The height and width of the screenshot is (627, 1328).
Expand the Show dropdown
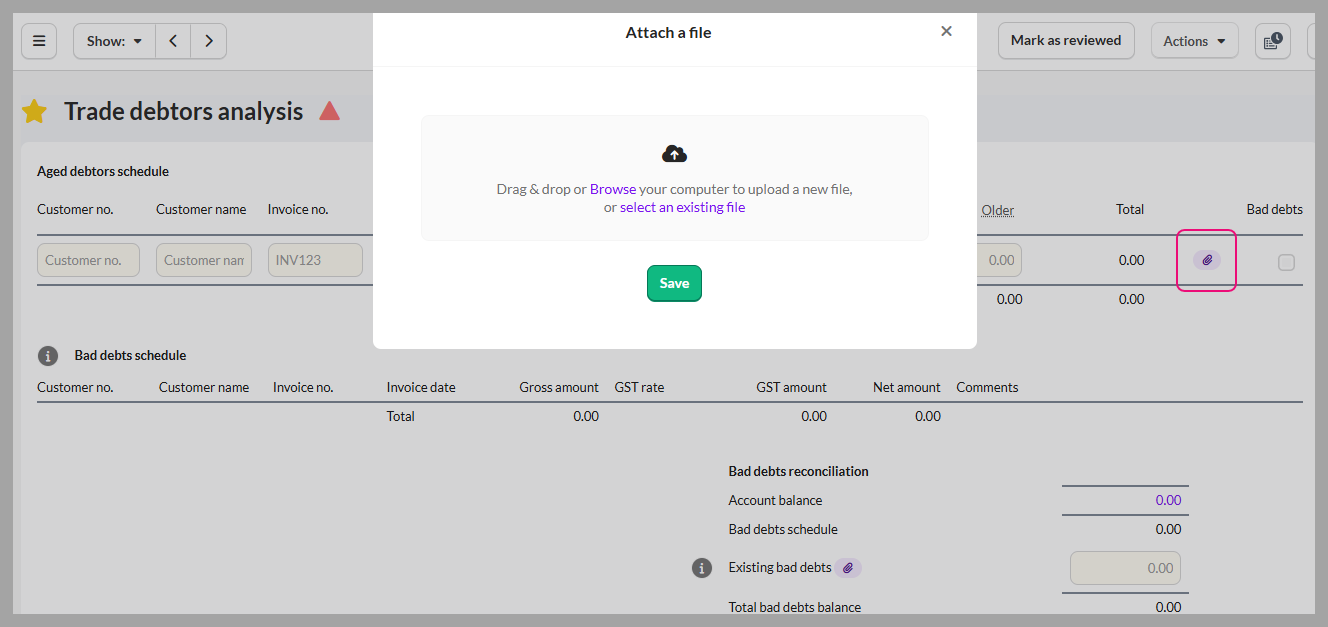114,41
